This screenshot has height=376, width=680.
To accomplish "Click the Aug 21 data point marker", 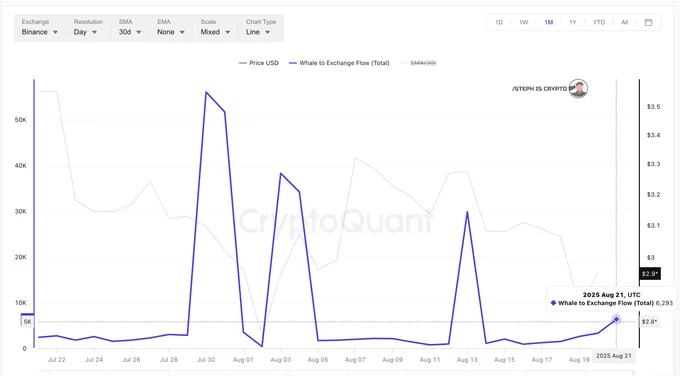I will [616, 320].
